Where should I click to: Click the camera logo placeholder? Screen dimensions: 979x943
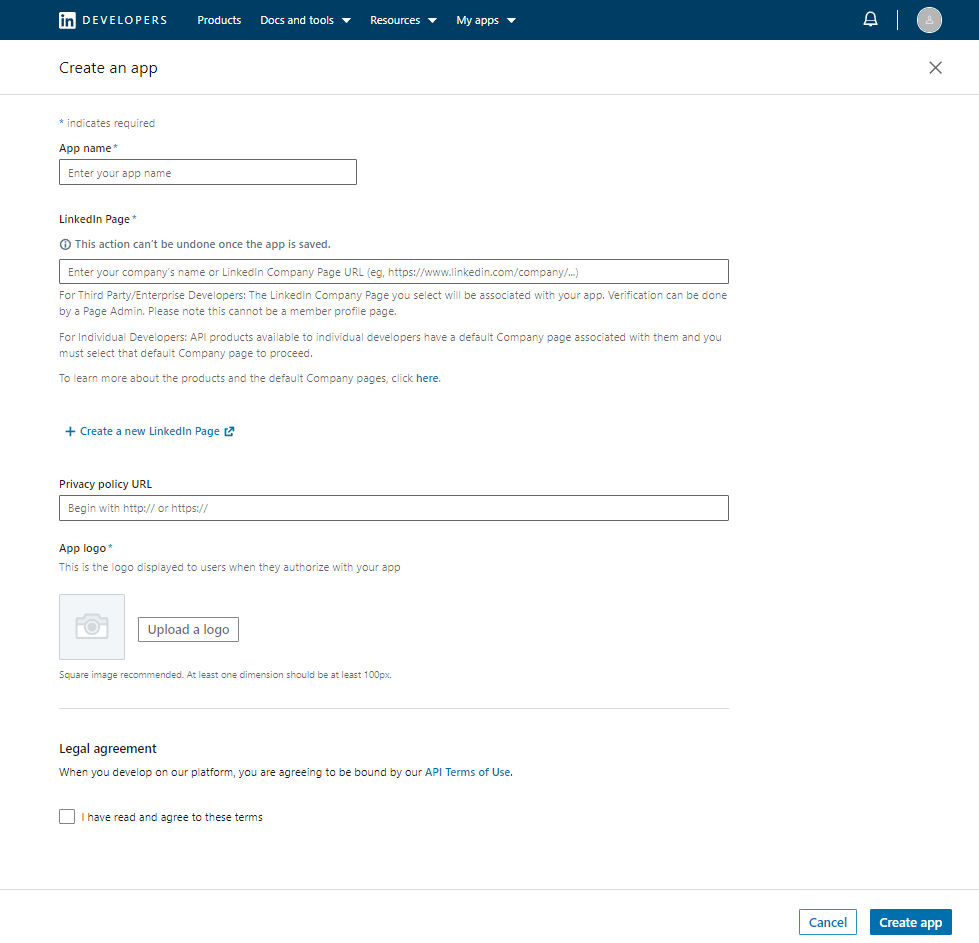(x=92, y=627)
